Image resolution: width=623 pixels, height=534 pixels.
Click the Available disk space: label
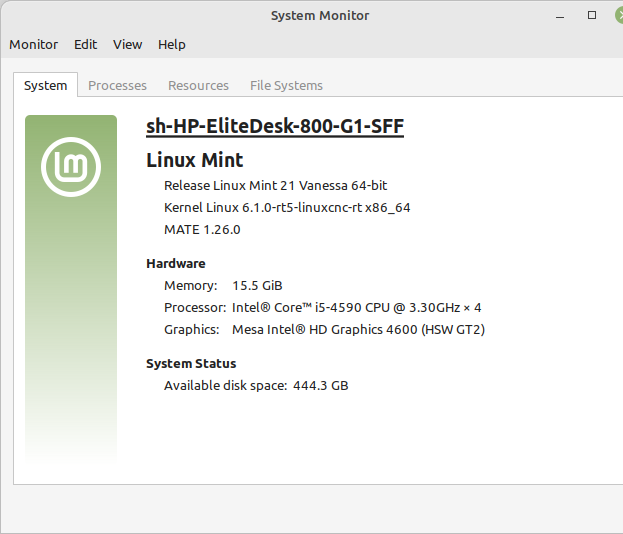pos(225,386)
